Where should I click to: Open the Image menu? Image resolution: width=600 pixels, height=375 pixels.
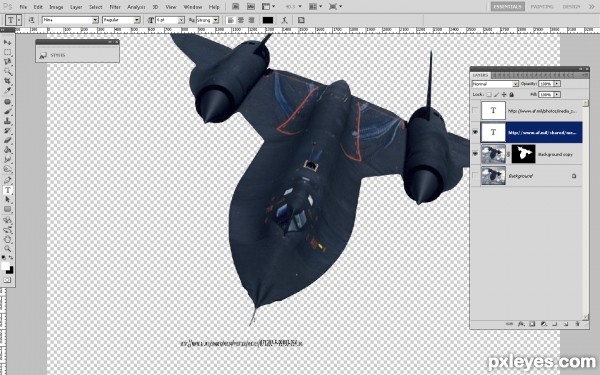pos(56,7)
